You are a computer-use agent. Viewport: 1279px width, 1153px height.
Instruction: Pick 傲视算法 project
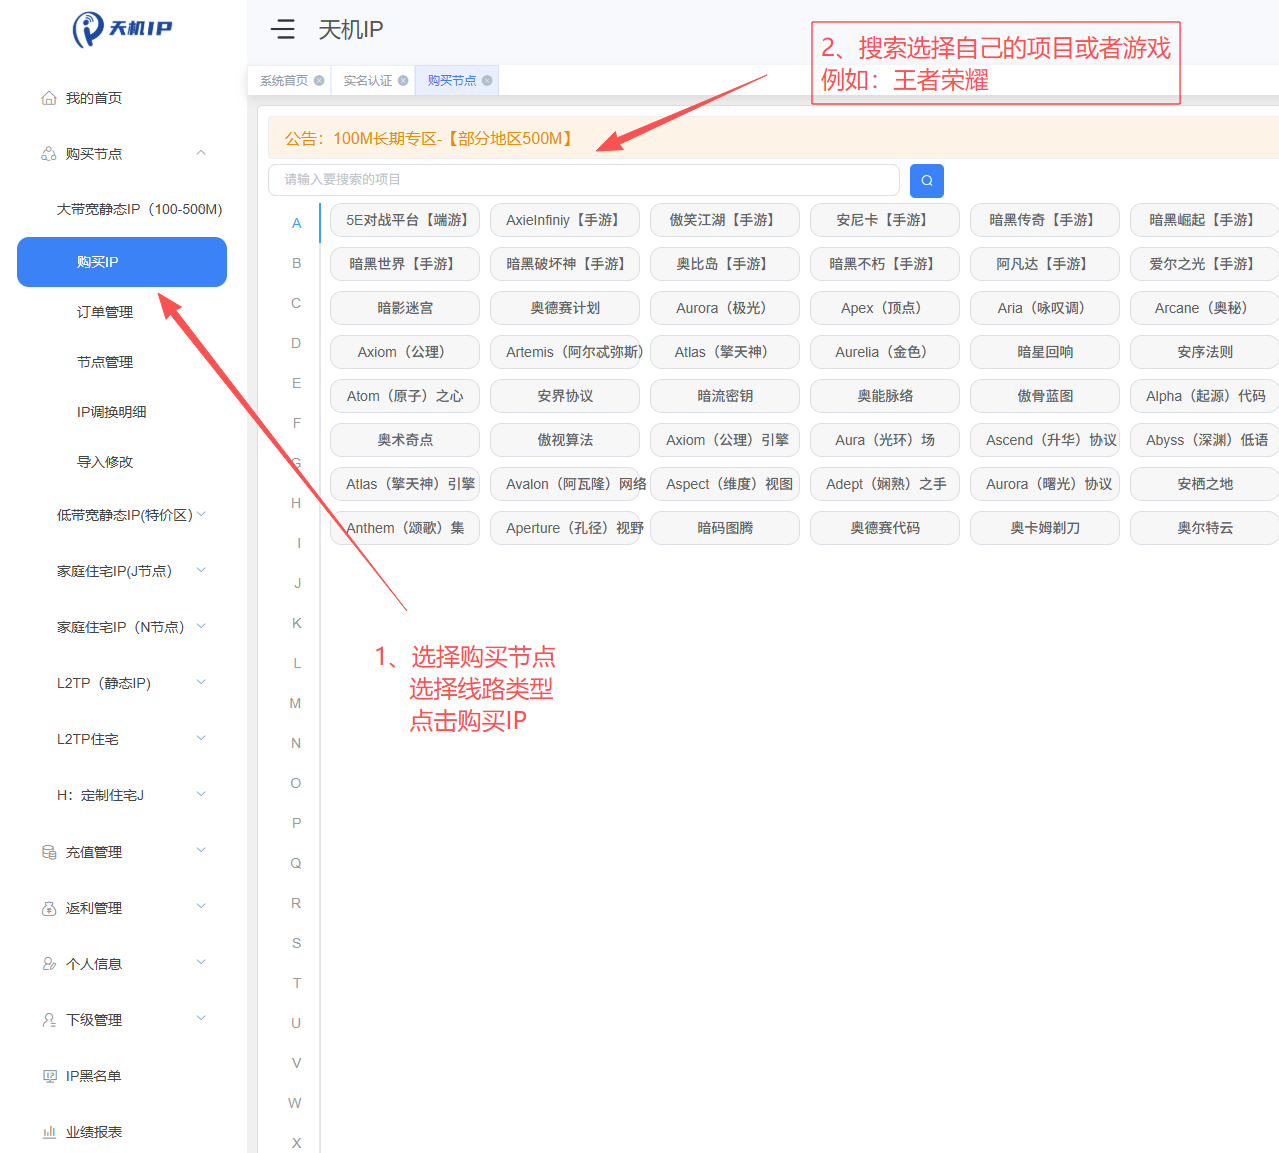tap(565, 440)
